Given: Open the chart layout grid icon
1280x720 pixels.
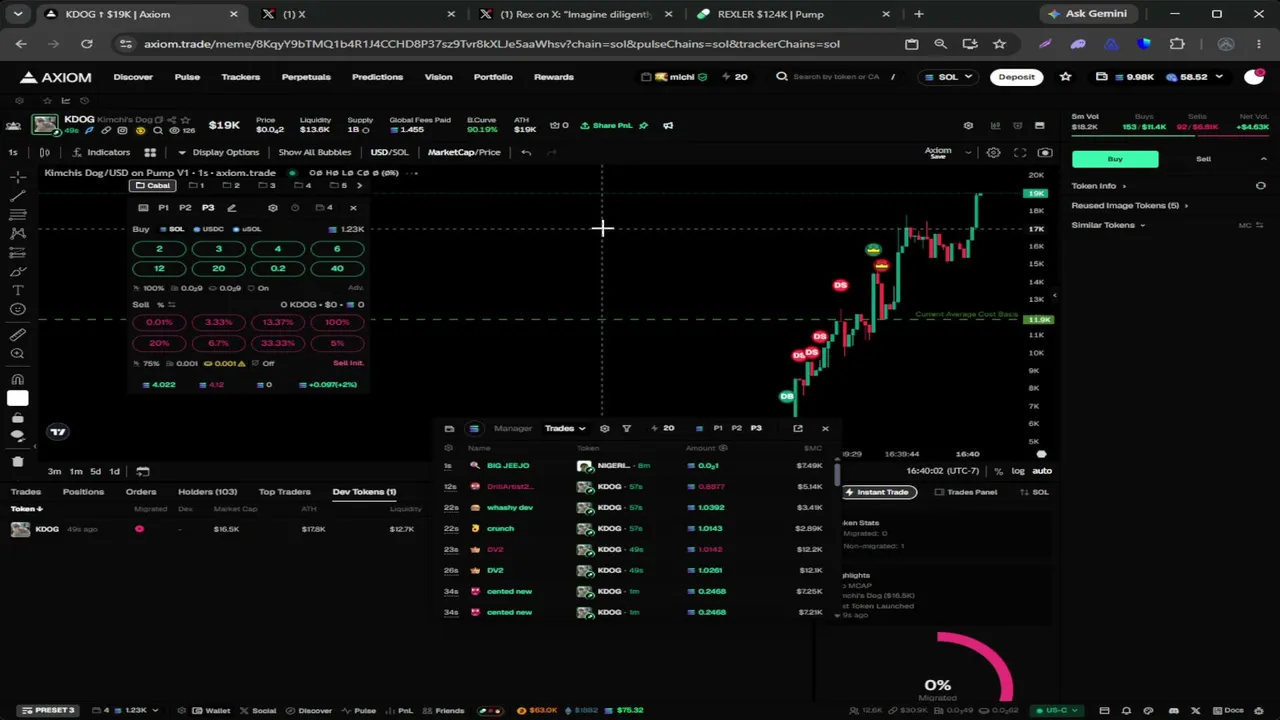Looking at the screenshot, I should pyautogui.click(x=150, y=152).
